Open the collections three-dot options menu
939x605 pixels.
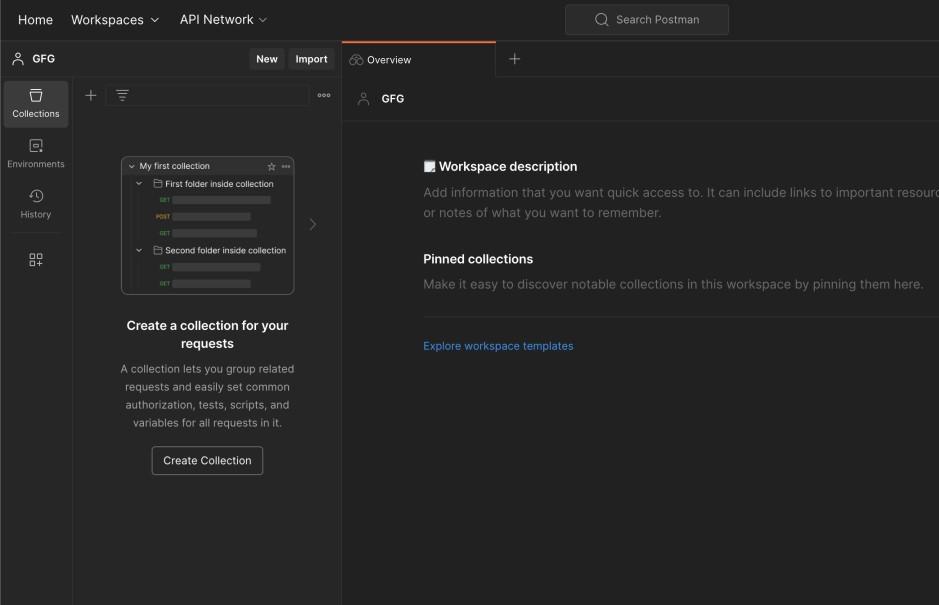tap(324, 95)
